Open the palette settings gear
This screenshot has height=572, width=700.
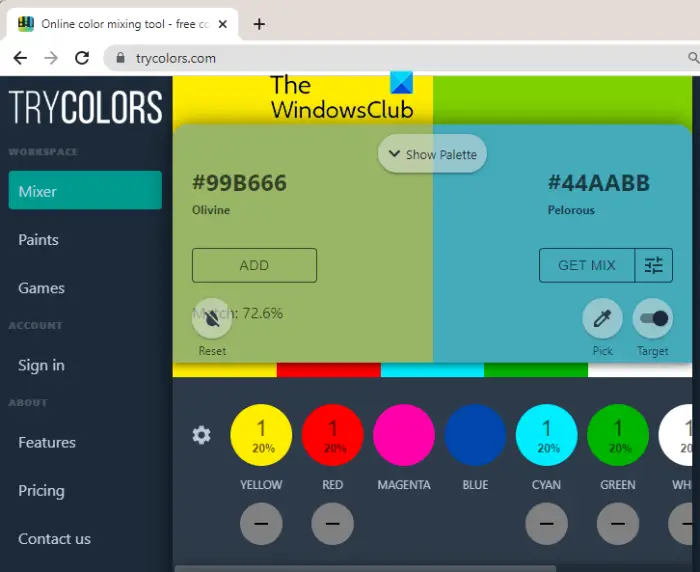point(201,435)
